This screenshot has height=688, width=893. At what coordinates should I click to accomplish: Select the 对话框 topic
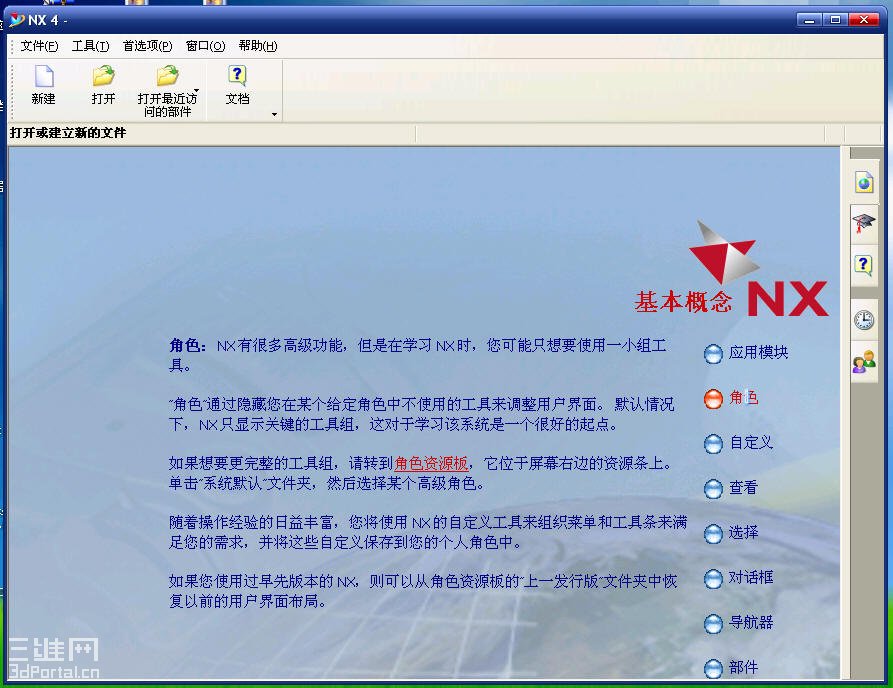pyautogui.click(x=751, y=578)
